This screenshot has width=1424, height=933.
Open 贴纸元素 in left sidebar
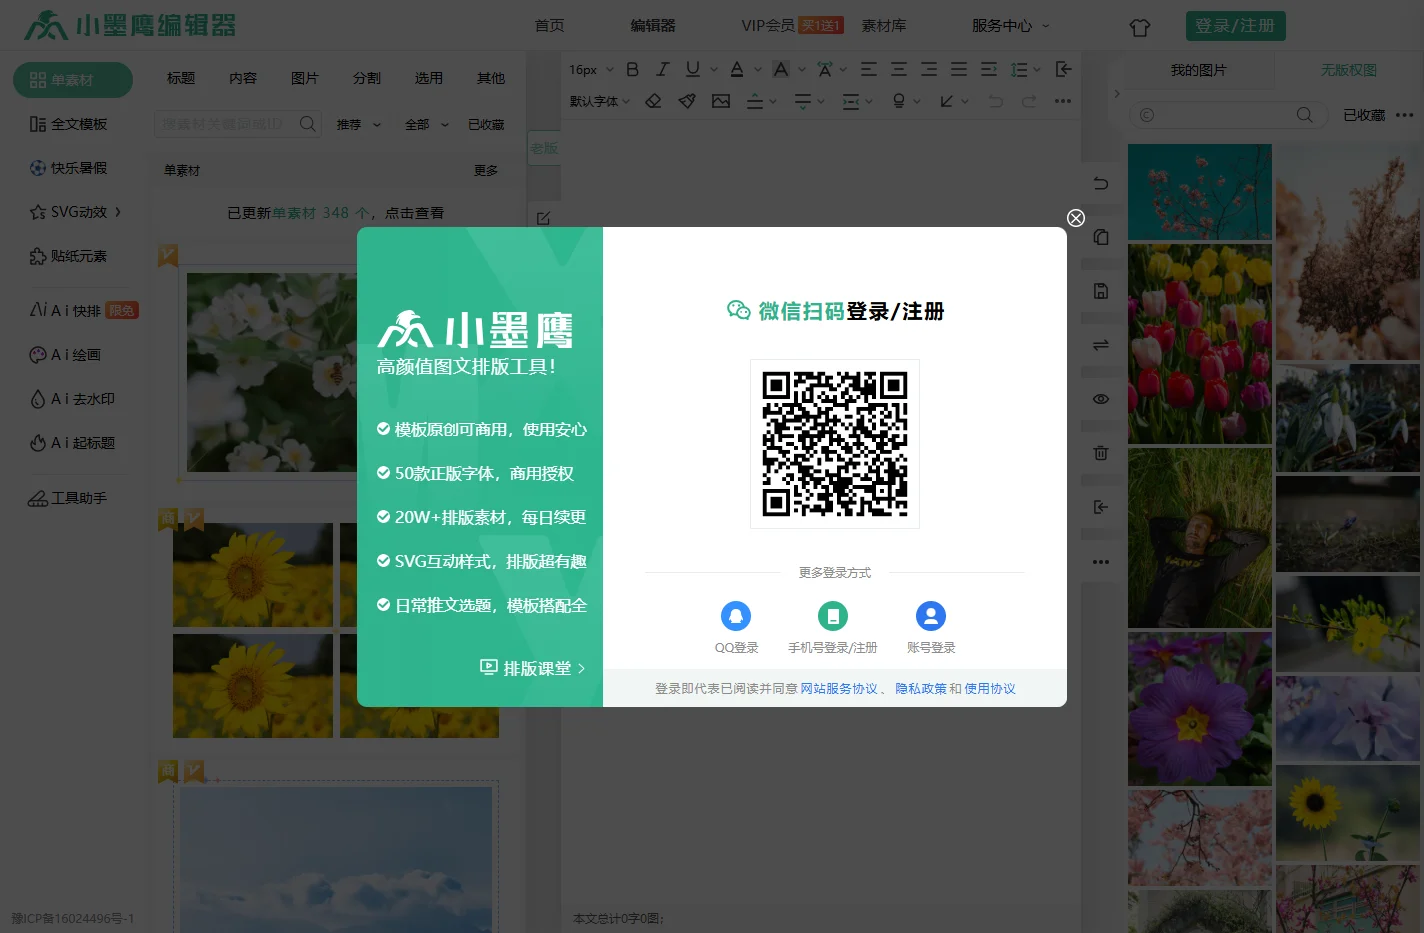pos(69,256)
